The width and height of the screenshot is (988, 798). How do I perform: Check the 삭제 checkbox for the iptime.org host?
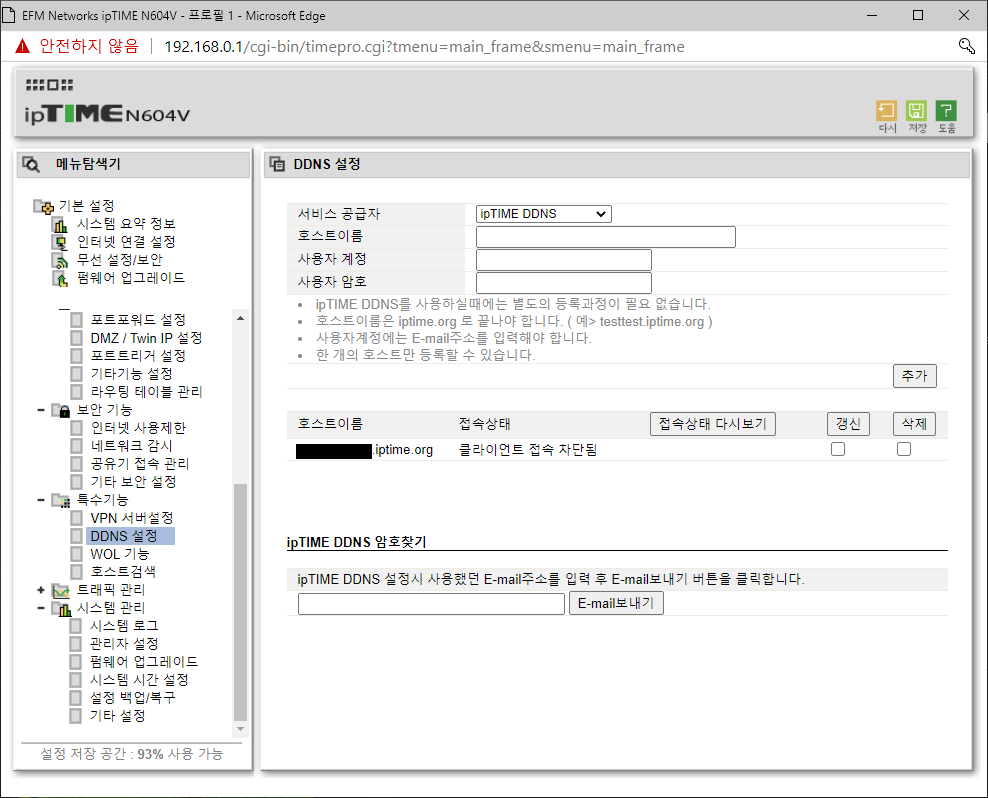coord(904,449)
